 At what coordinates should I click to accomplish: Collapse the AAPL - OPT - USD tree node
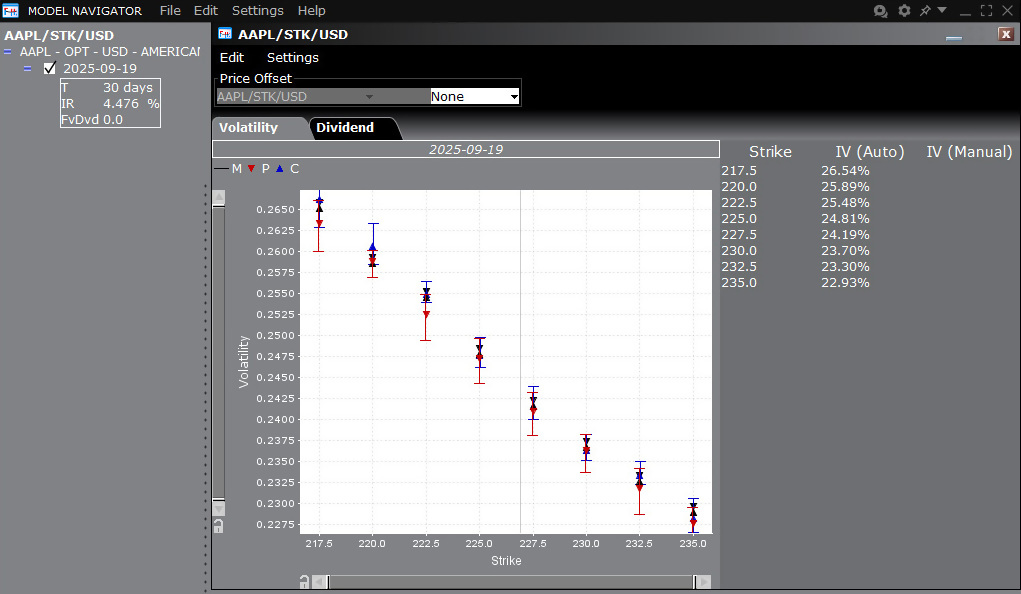pos(8,51)
